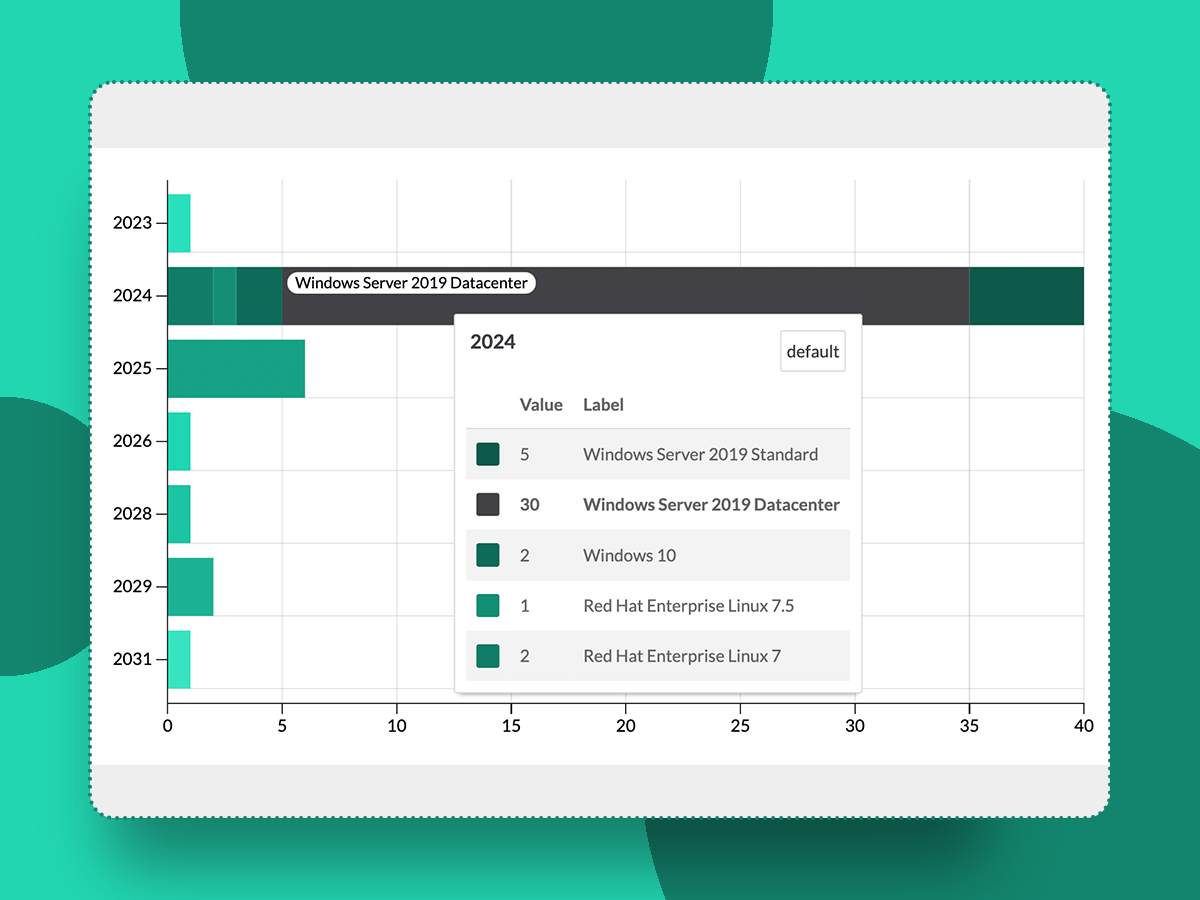The image size is (1200, 900).
Task: Select the 2025 y-axis label
Action: point(132,369)
